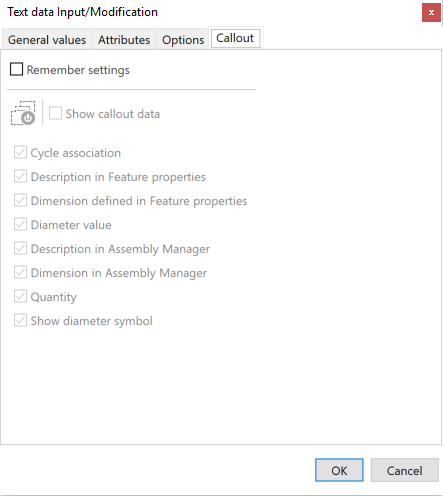
Task: Enable the Remember settings checkbox
Action: (16, 70)
